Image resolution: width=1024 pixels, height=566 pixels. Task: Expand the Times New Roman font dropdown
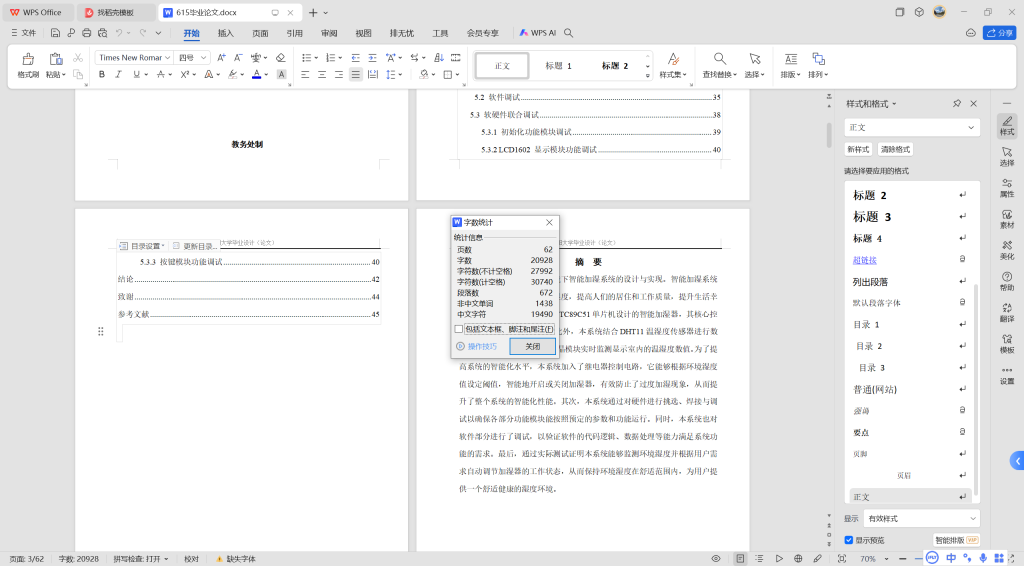pyautogui.click(x=167, y=58)
